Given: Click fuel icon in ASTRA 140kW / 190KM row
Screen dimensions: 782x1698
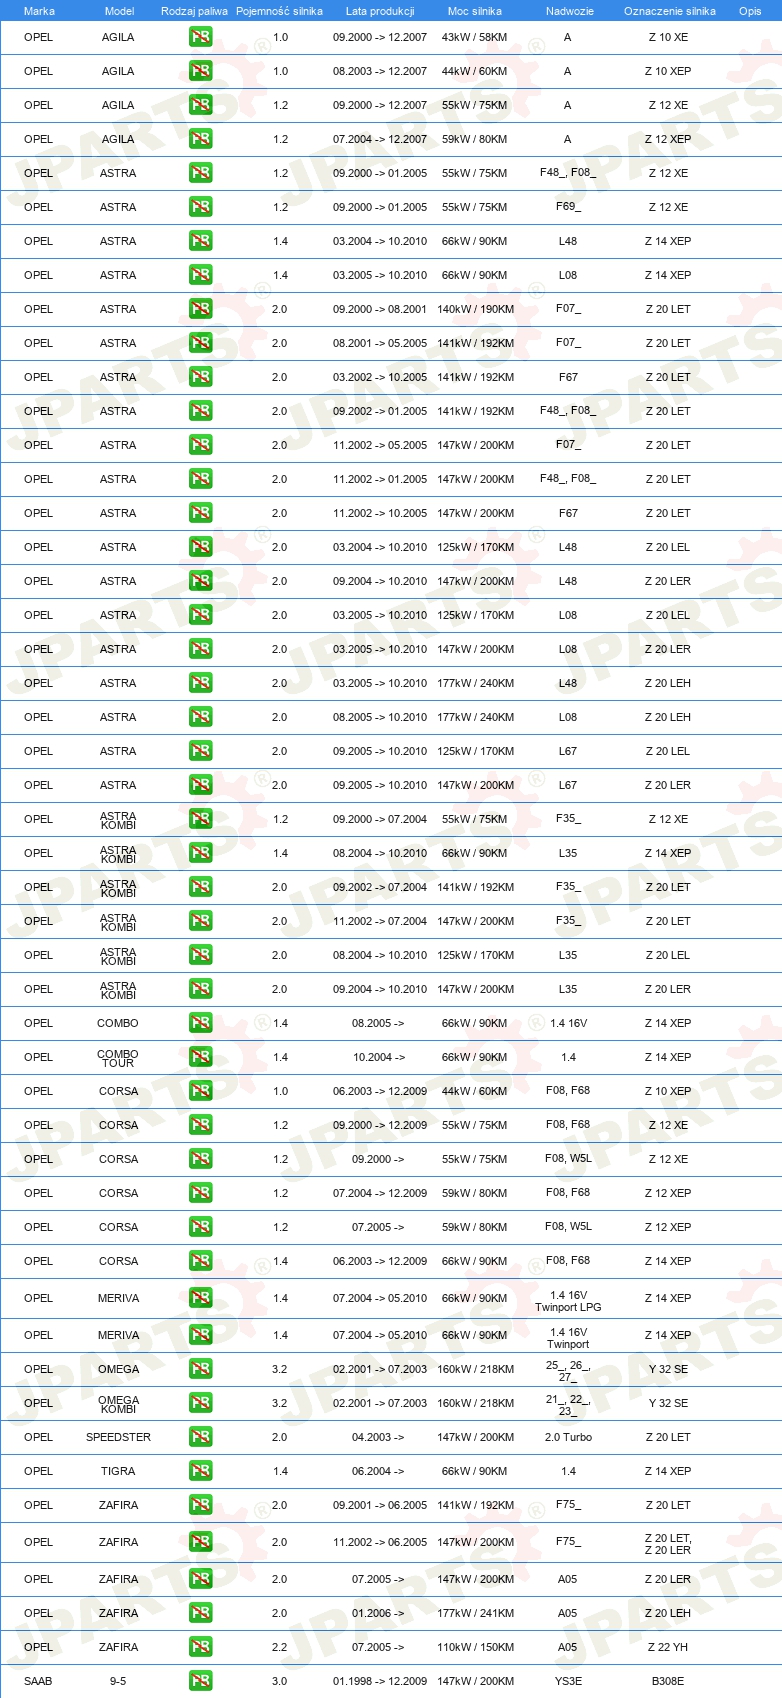Looking at the screenshot, I should pyautogui.click(x=200, y=309).
